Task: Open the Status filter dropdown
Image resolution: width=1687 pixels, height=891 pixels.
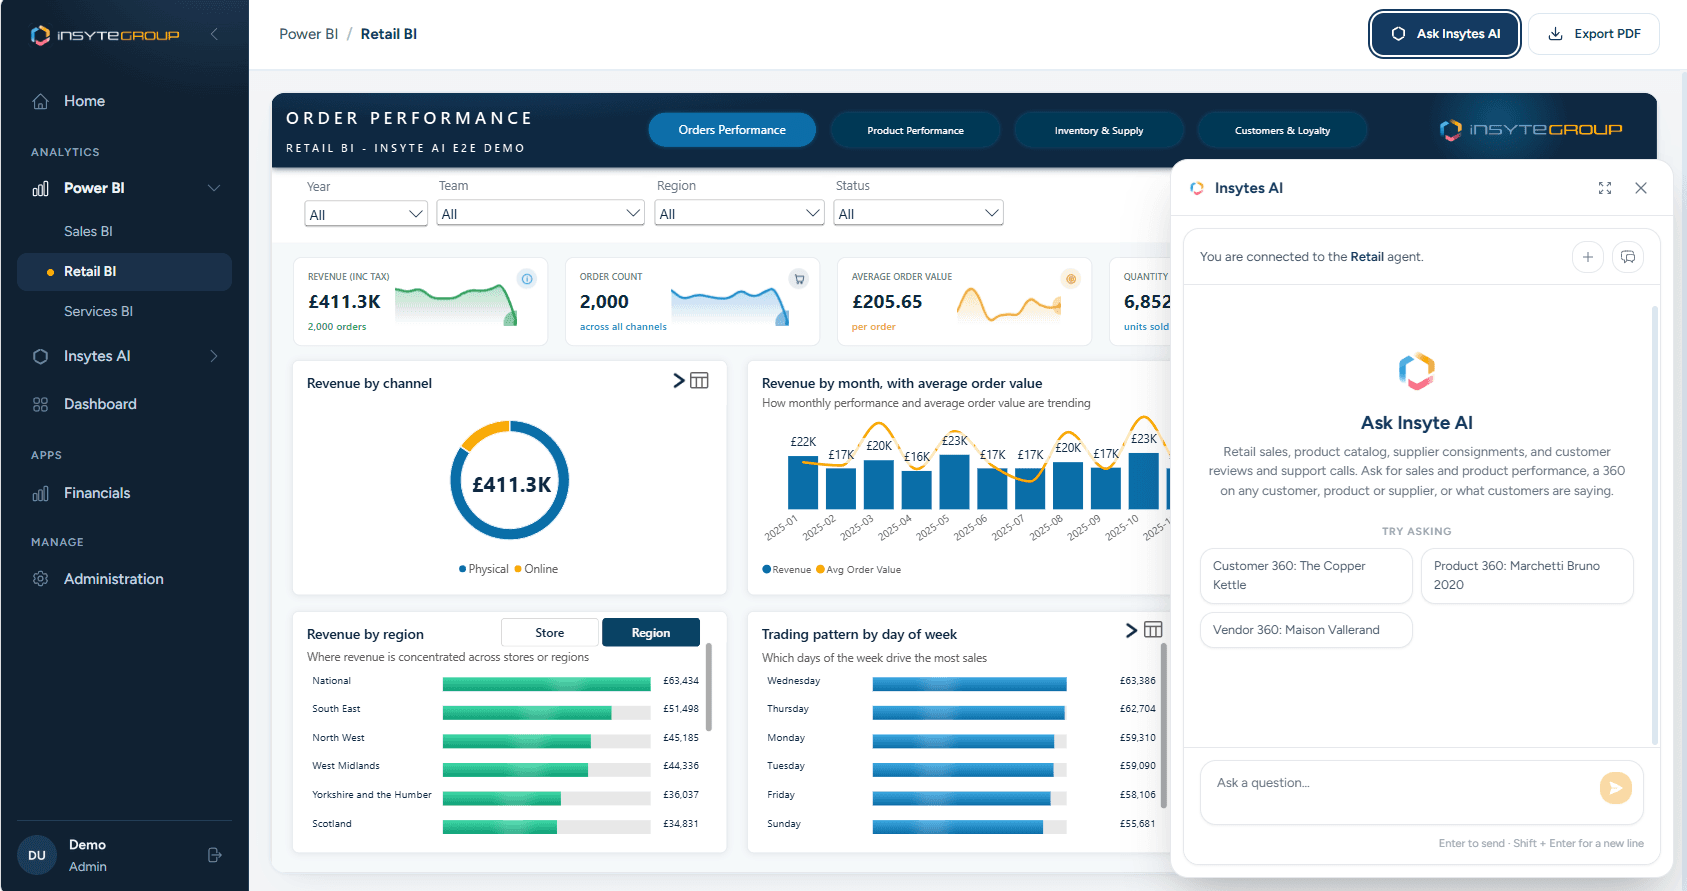Action: point(918,213)
